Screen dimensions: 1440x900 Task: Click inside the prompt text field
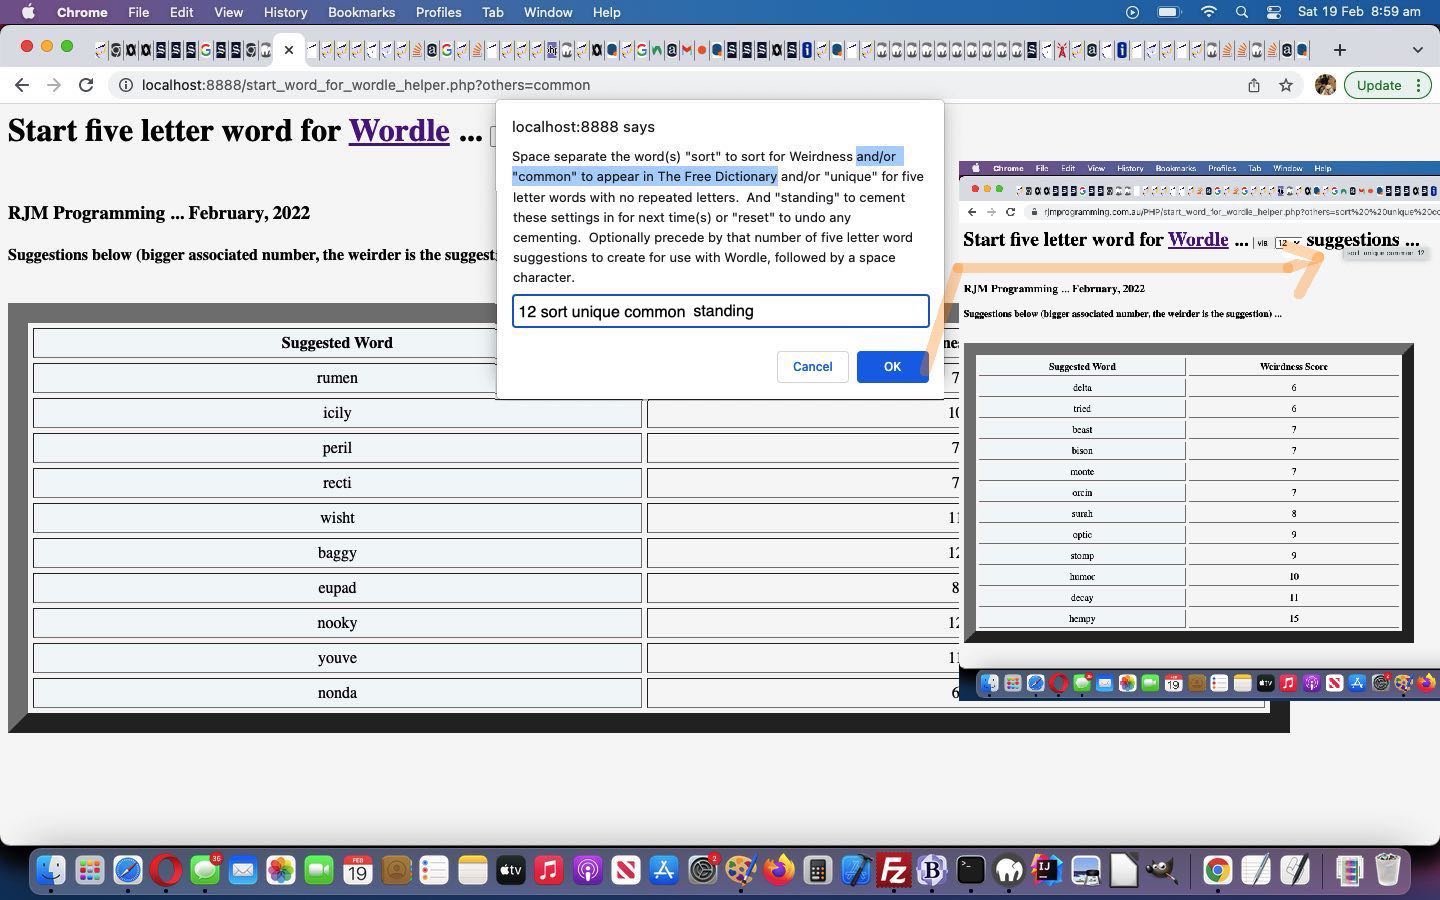coord(720,311)
